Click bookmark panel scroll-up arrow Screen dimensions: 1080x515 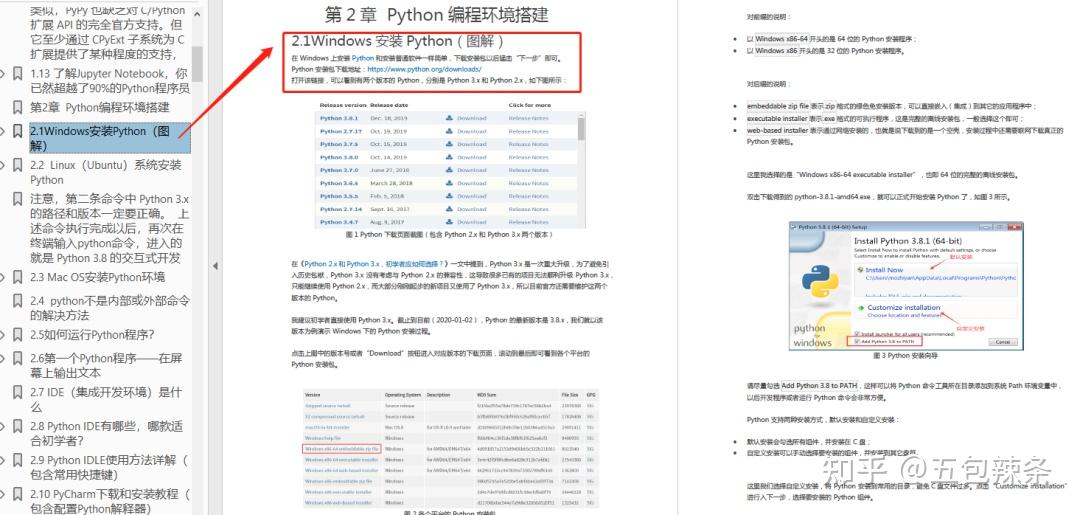pos(197,13)
